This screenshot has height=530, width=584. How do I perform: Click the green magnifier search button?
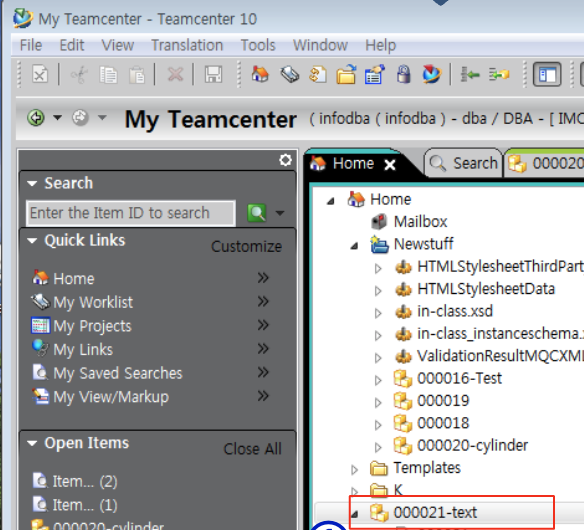(x=257, y=213)
